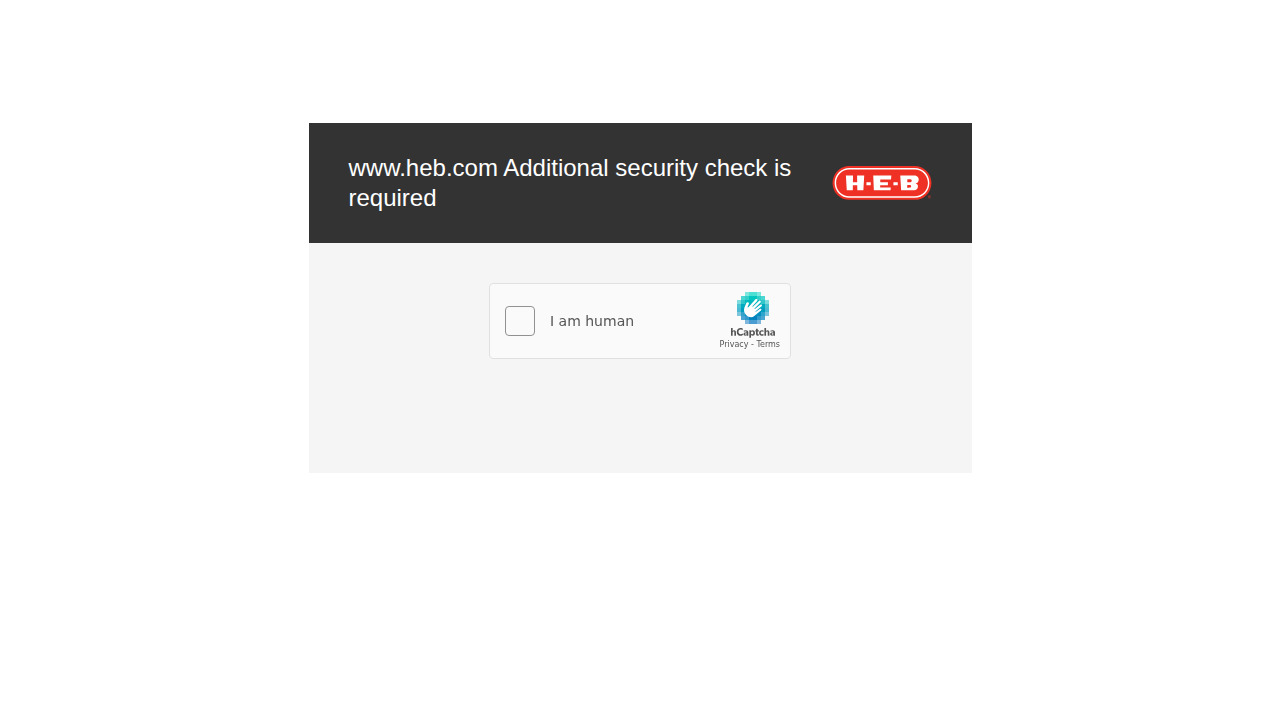Click the word human beside the checkbox
This screenshot has width=1280, height=720.
[609, 321]
